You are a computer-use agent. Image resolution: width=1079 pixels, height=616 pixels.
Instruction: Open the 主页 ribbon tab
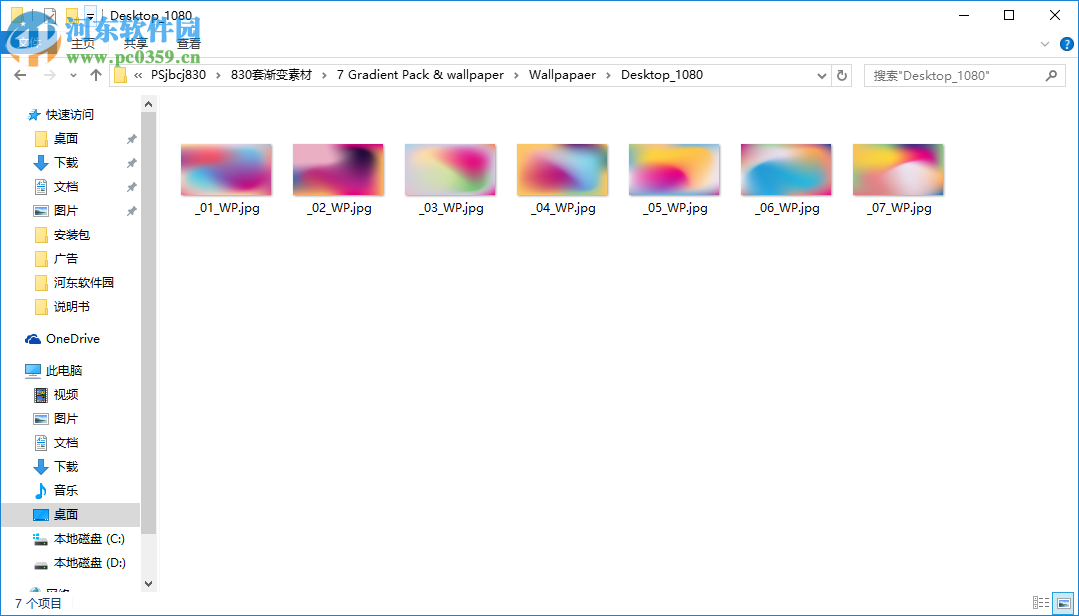[83, 43]
